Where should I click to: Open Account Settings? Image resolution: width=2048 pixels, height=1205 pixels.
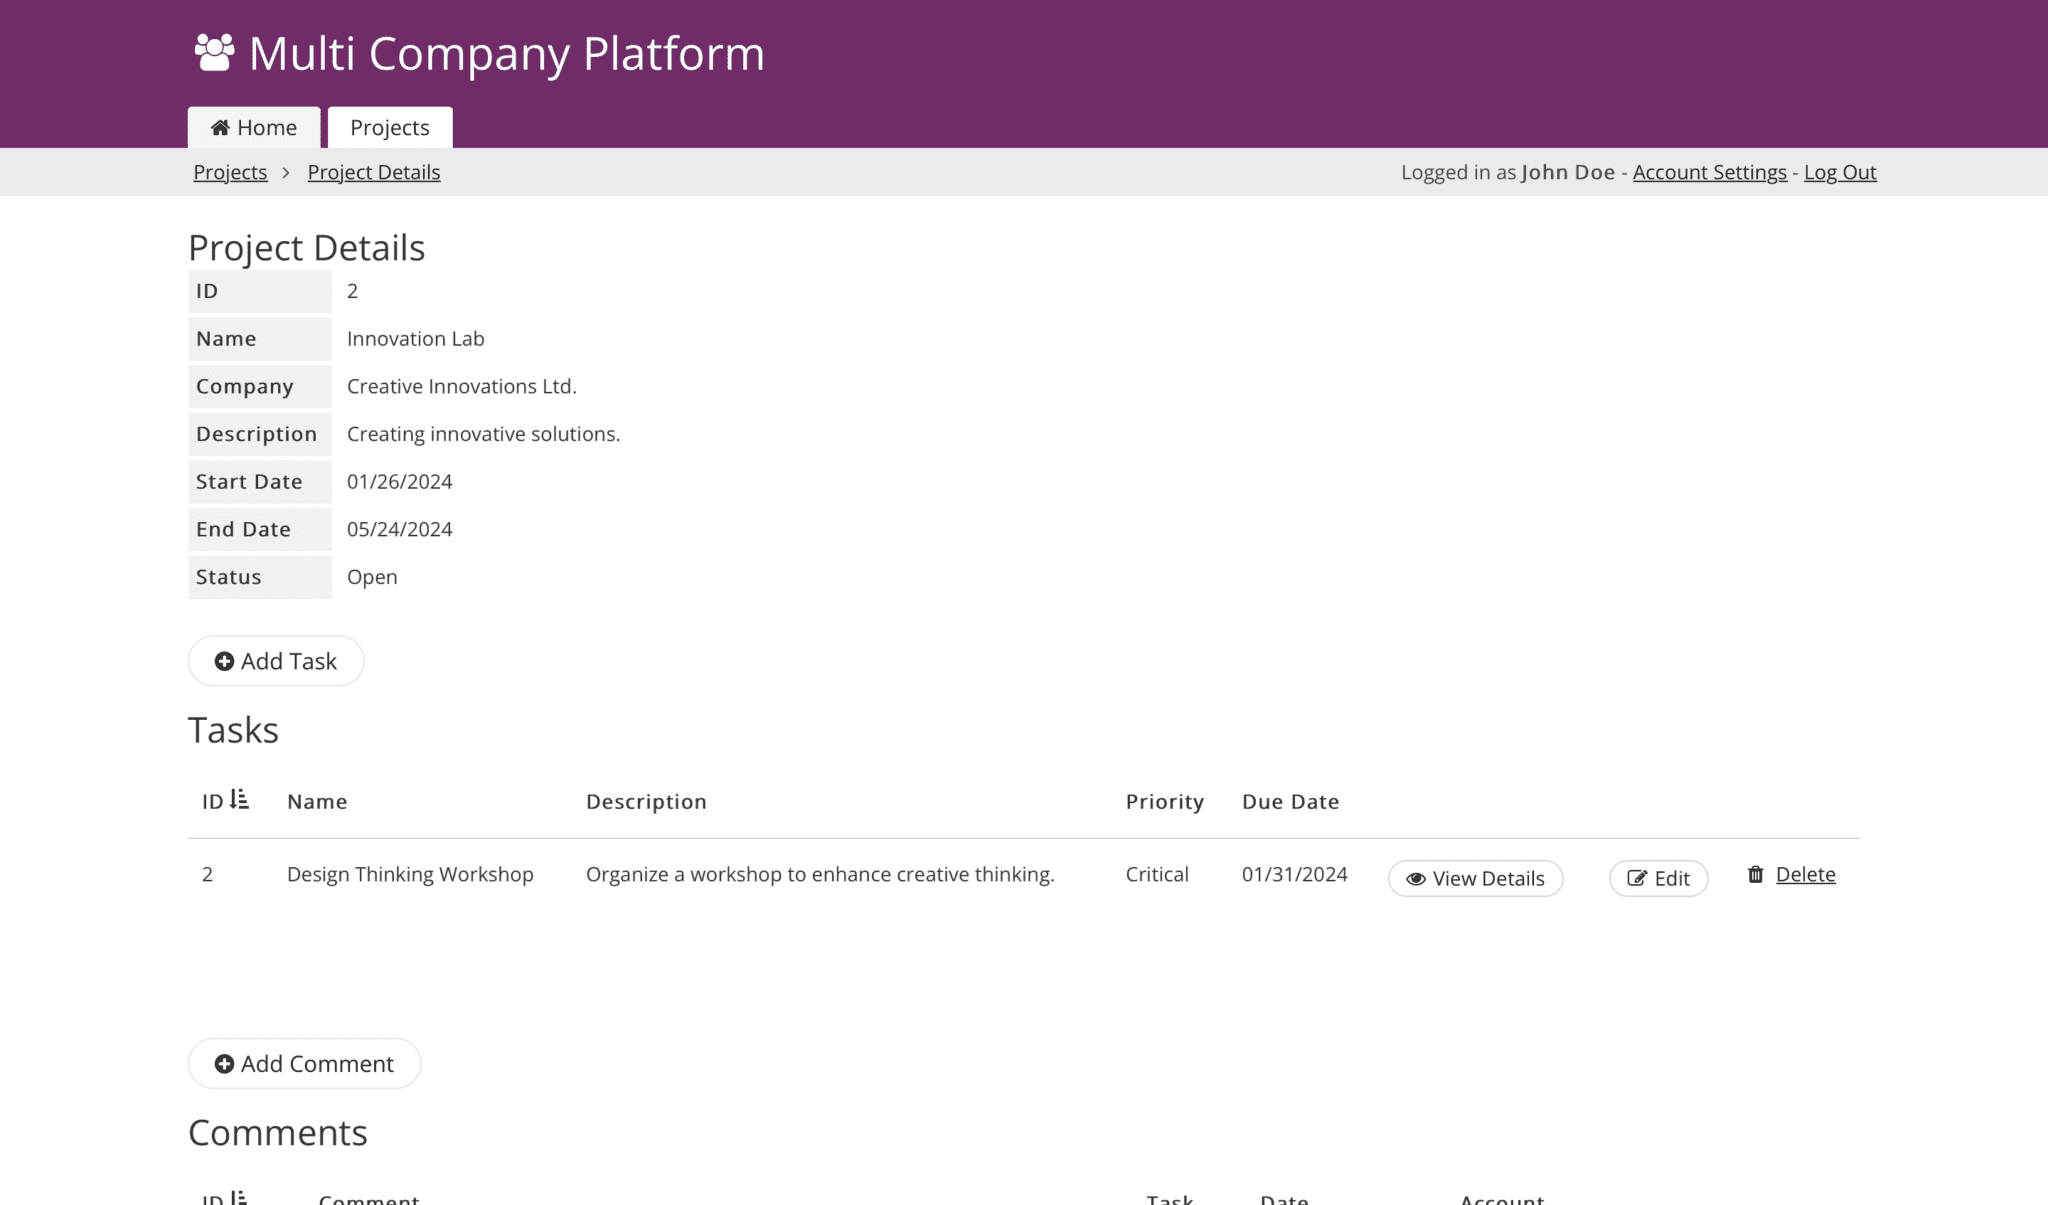(x=1709, y=172)
